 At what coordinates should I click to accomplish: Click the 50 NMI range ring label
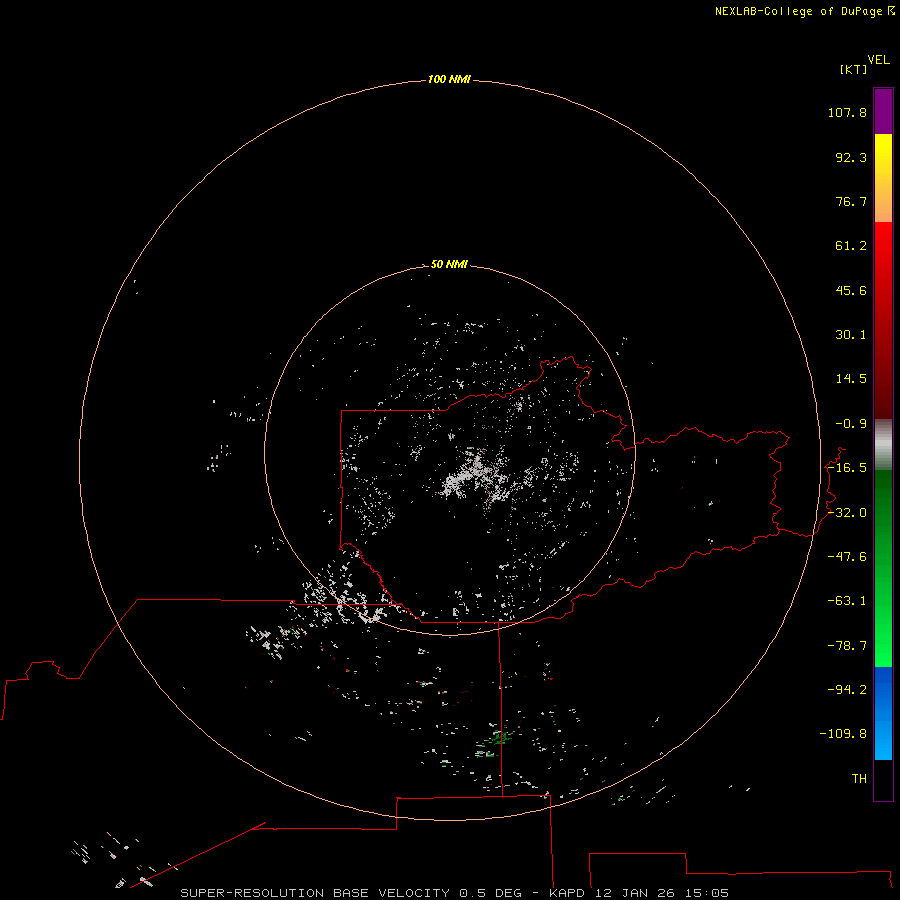(449, 264)
